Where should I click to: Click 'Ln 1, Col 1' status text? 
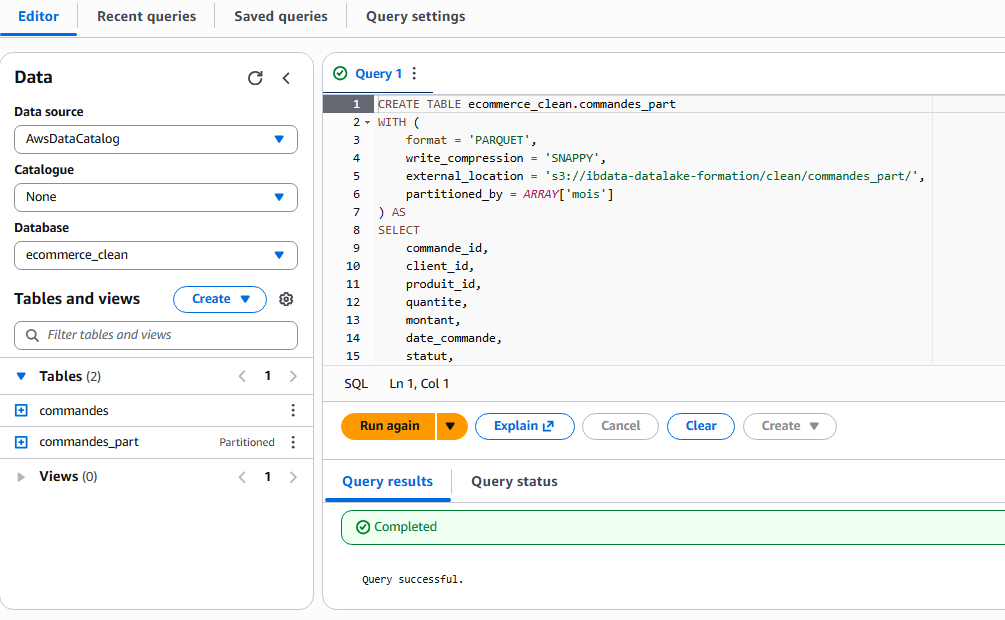pos(419,384)
